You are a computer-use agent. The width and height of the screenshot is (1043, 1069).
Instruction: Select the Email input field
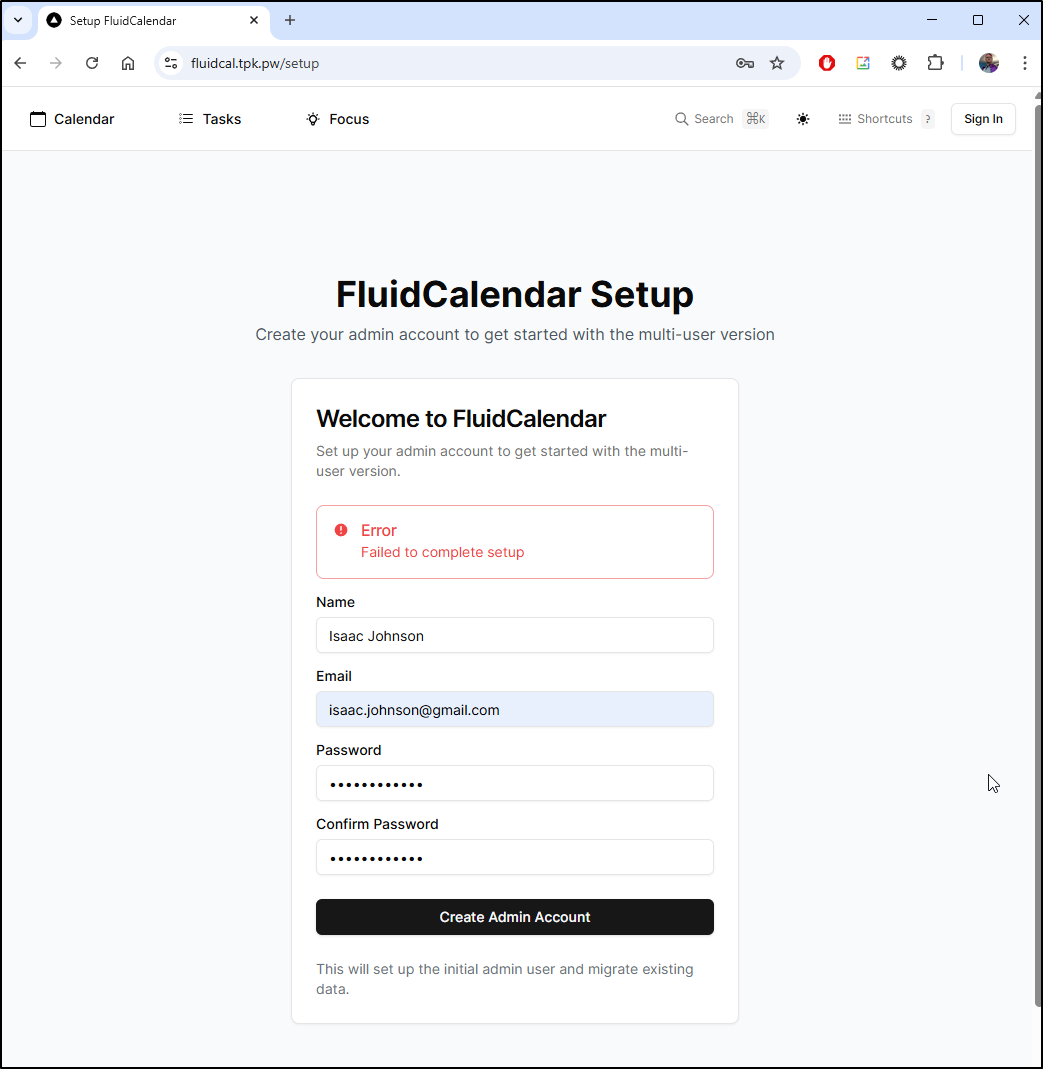(515, 710)
